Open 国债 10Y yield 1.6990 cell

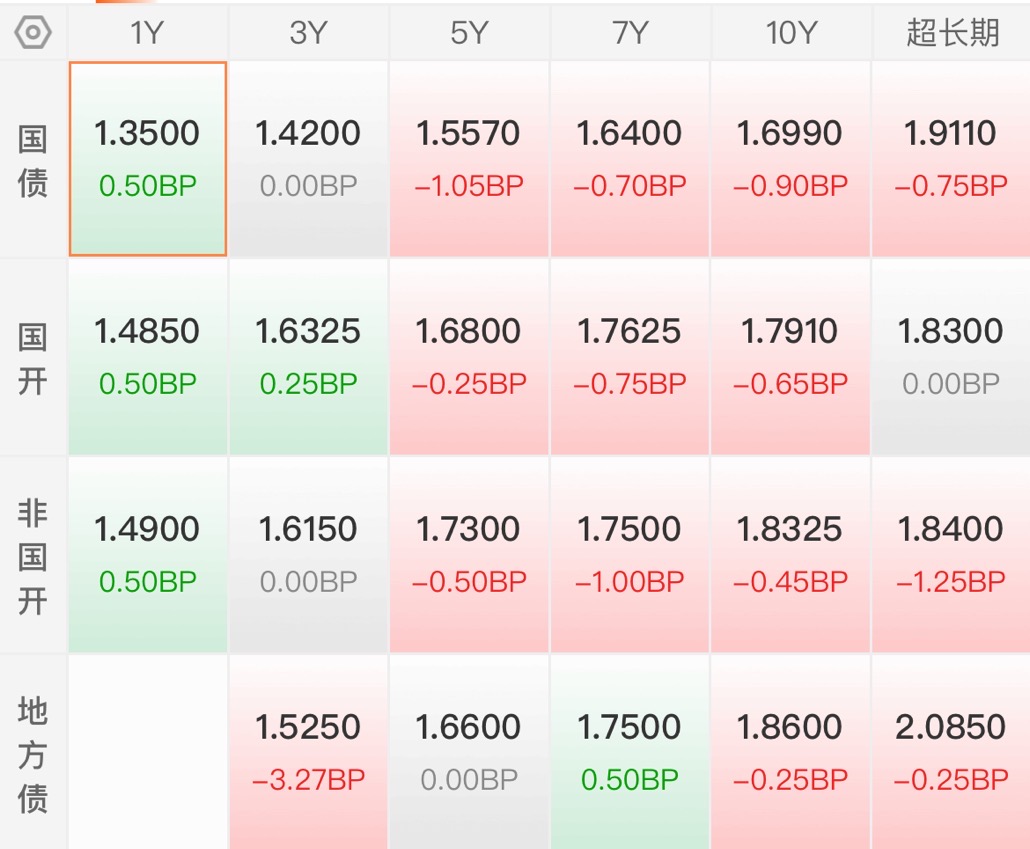coord(791,158)
